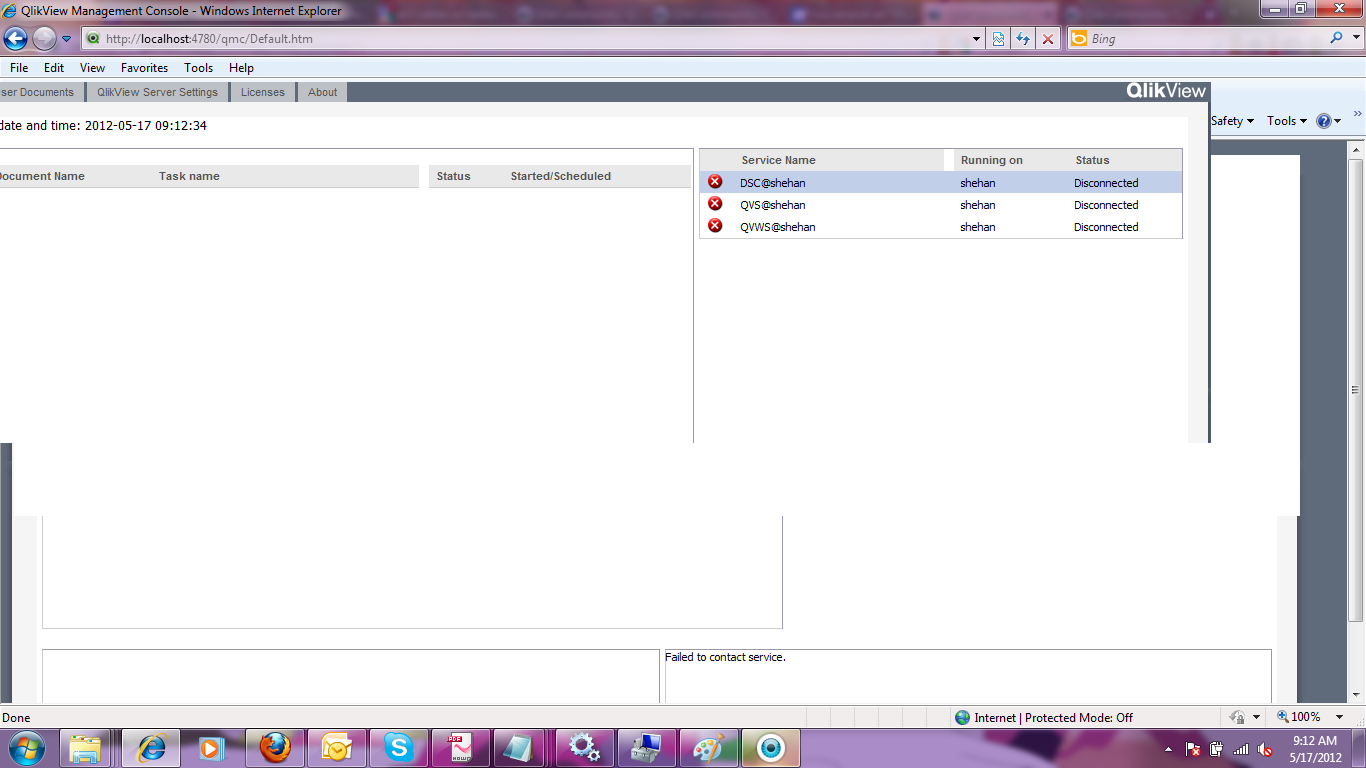Select the QVS@shehan service name
This screenshot has height=768, width=1366.
tap(773, 205)
